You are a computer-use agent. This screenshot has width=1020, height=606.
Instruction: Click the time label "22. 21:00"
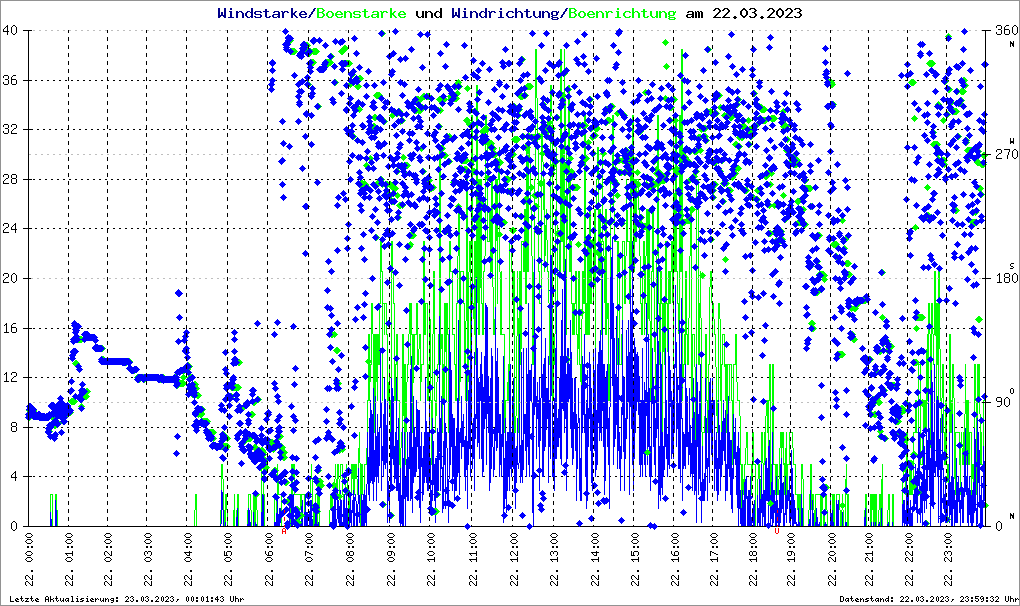(870, 560)
